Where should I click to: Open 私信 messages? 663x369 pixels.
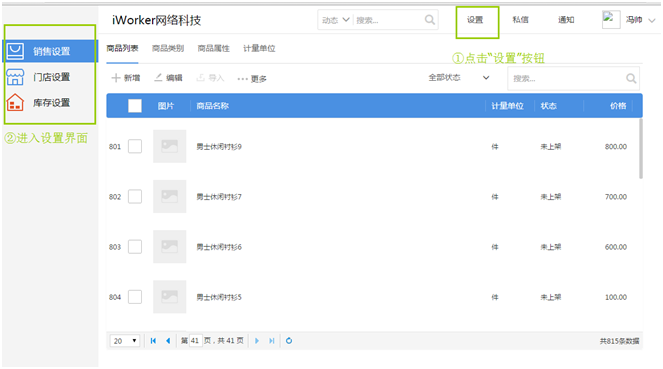tap(521, 19)
